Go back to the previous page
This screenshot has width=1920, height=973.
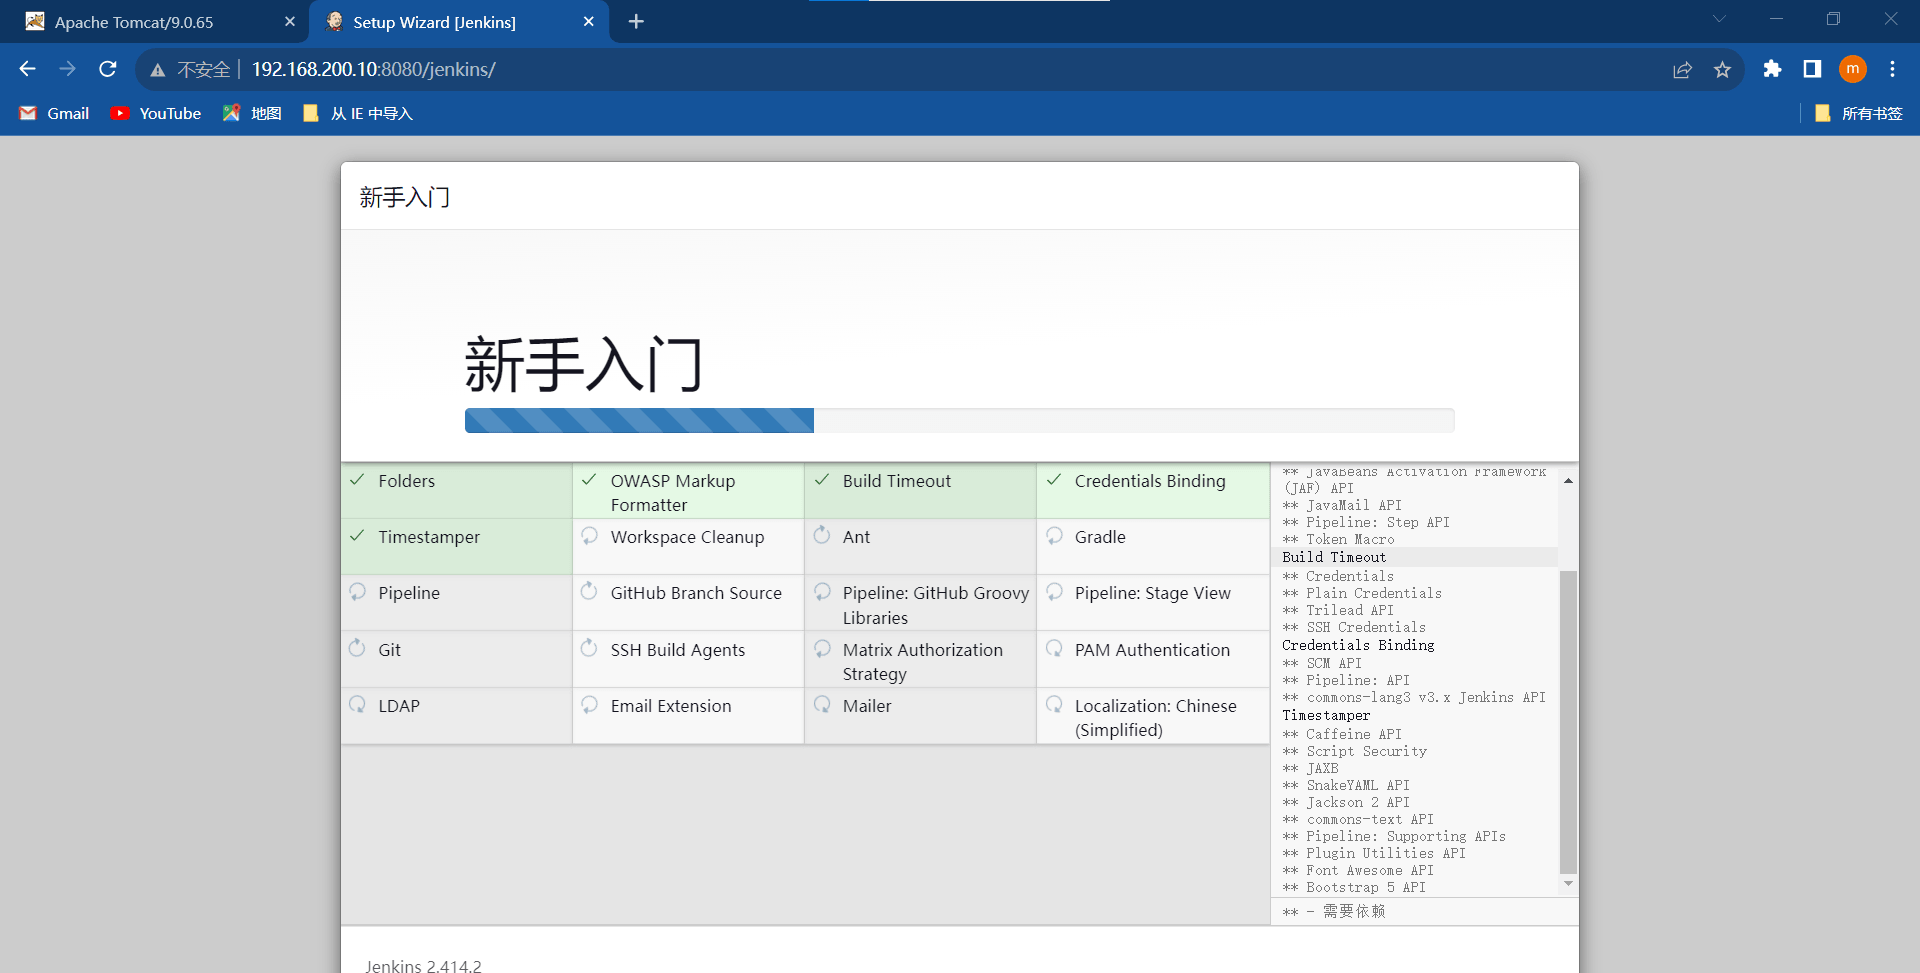27,69
